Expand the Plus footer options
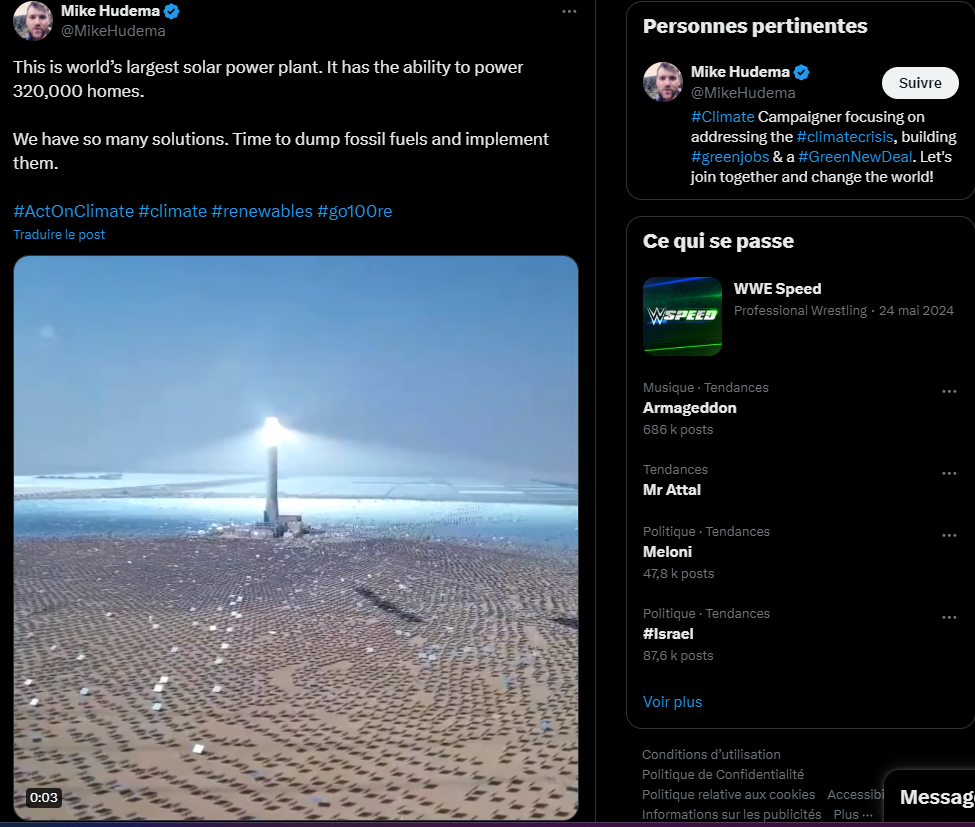 (853, 814)
